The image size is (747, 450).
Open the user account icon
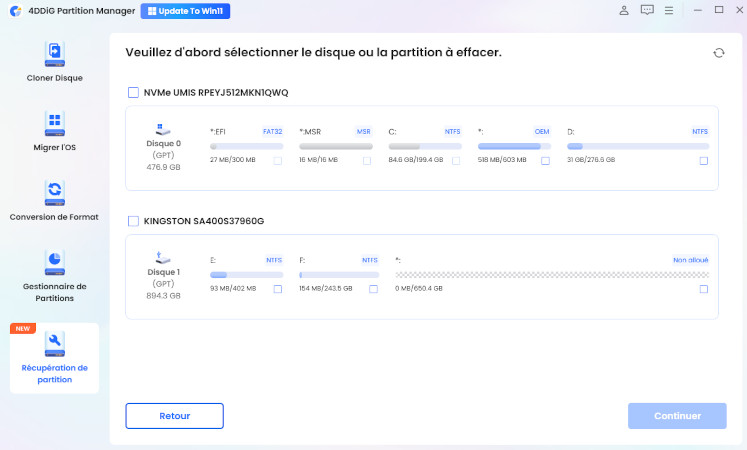click(624, 10)
